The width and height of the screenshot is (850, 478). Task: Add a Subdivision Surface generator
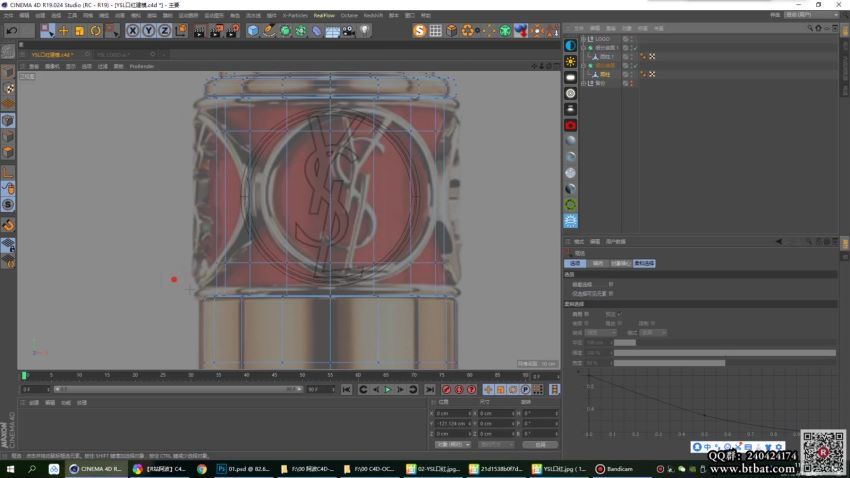coord(285,31)
